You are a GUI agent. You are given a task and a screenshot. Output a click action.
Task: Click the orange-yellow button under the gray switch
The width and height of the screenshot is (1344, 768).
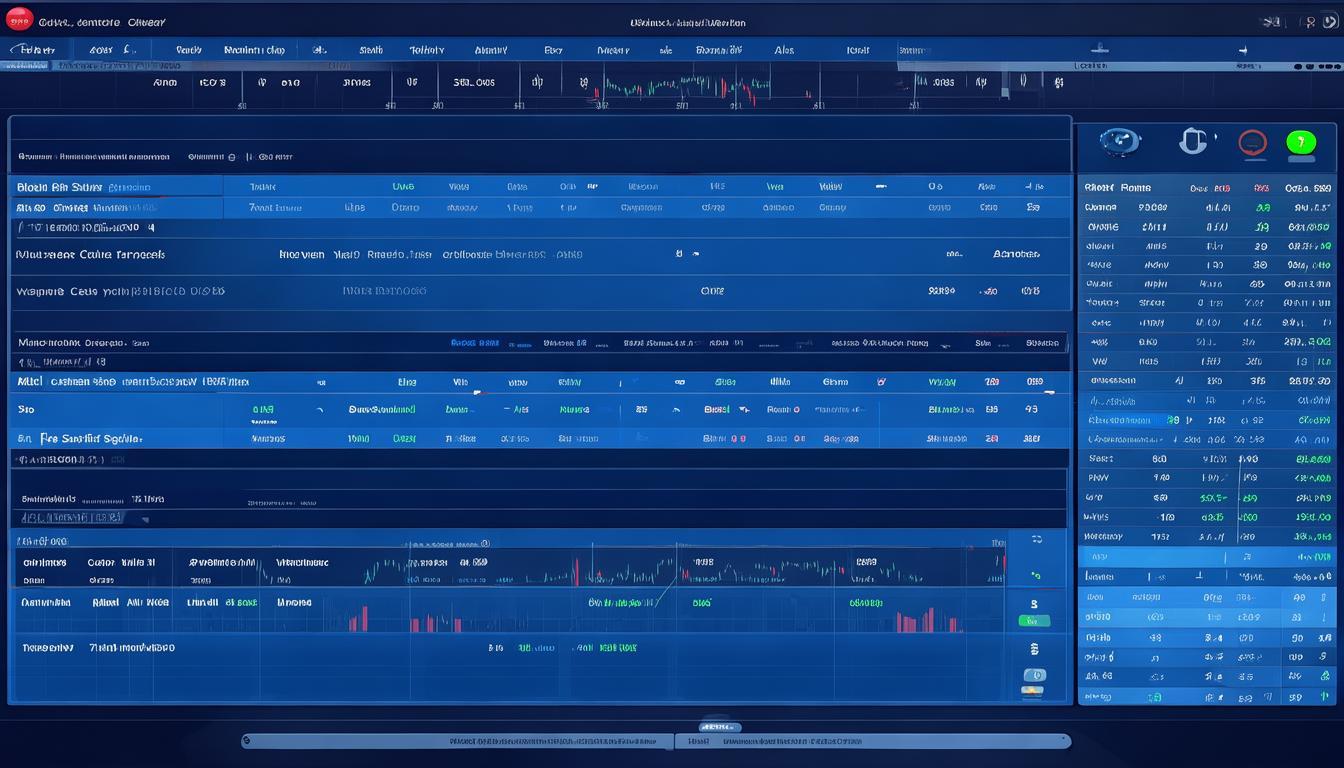[1033, 690]
